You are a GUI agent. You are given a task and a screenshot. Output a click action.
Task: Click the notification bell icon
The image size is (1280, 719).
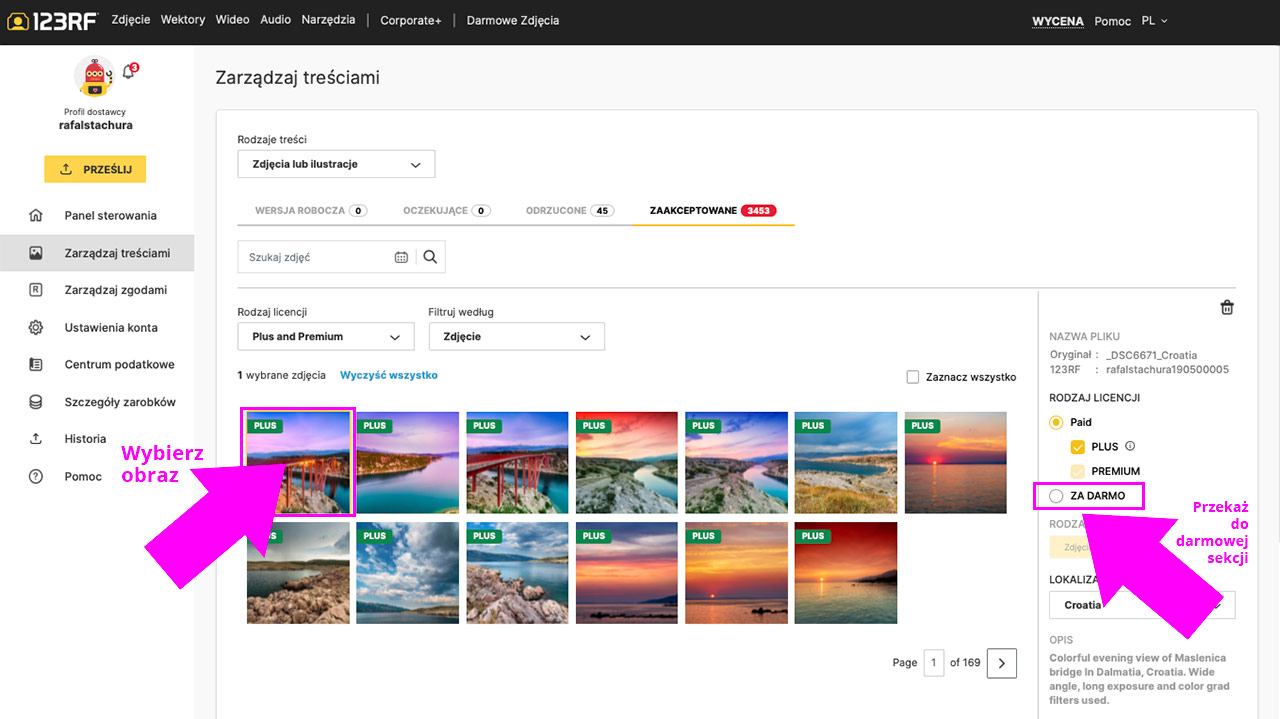click(x=128, y=72)
